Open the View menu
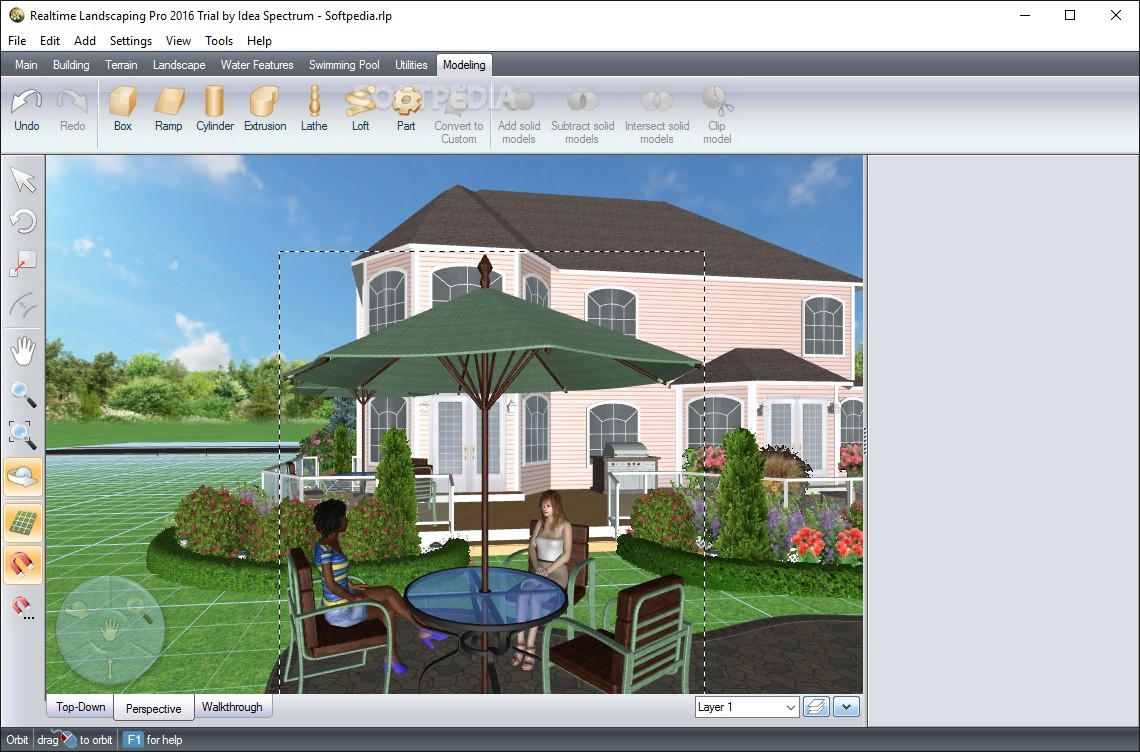This screenshot has width=1140, height=752. (x=178, y=41)
